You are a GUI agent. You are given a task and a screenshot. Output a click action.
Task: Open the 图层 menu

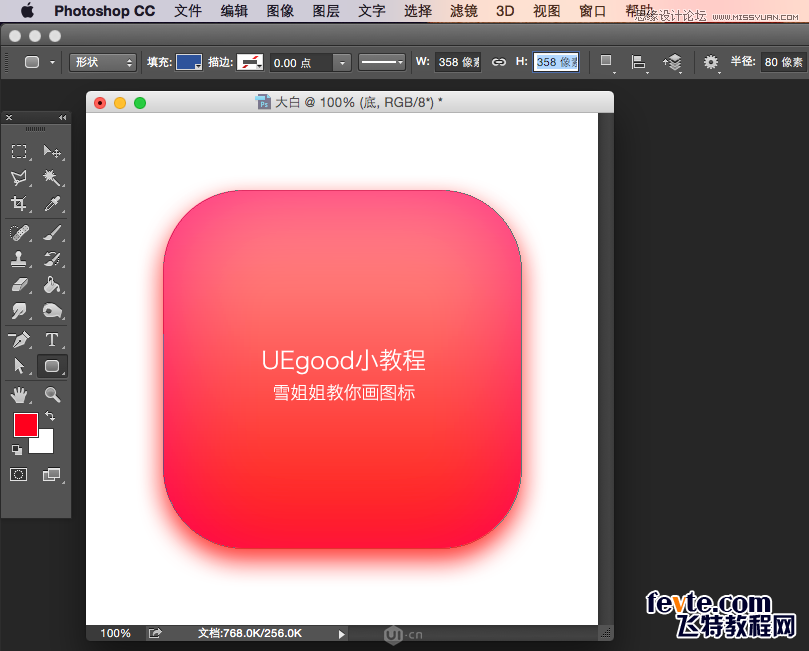[326, 11]
